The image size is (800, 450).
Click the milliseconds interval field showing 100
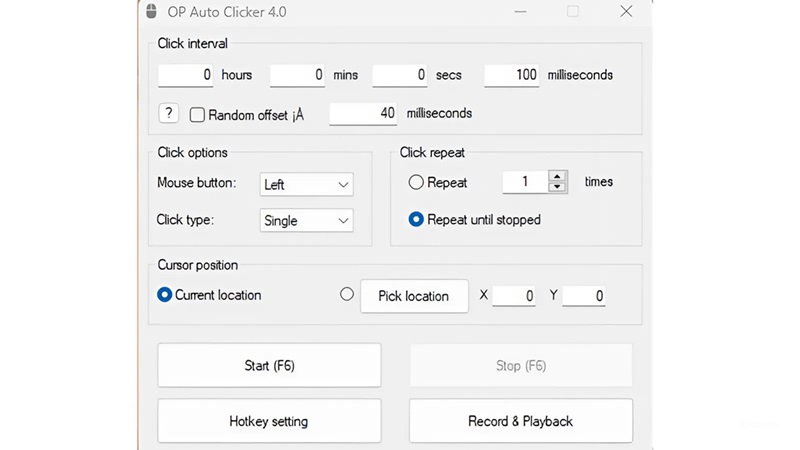tap(512, 75)
